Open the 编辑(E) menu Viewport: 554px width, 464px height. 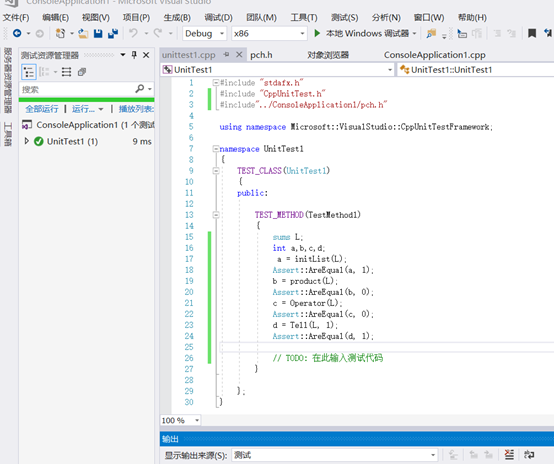pos(55,17)
